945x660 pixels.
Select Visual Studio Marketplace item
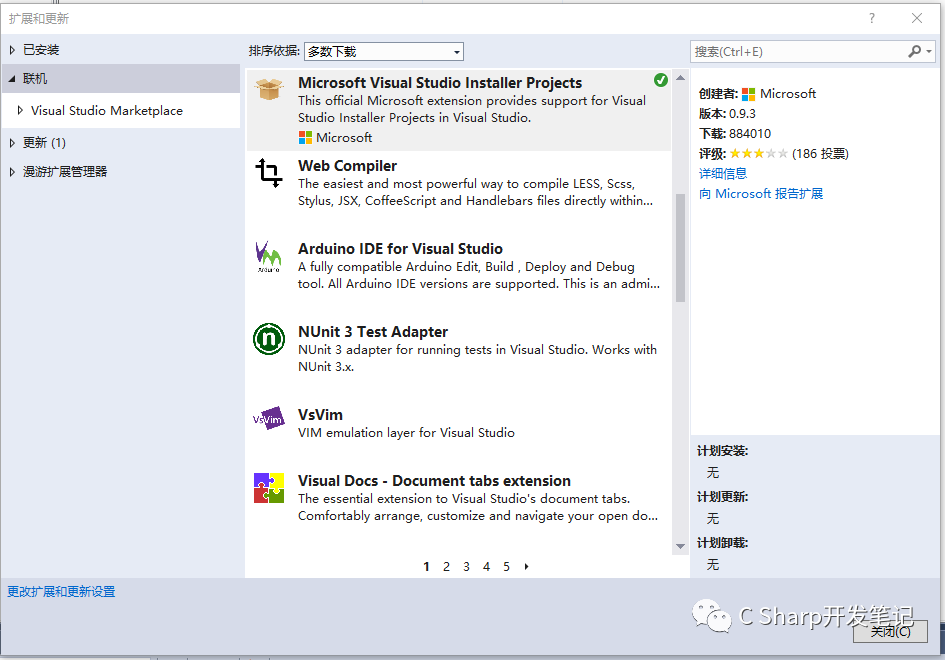(x=107, y=111)
